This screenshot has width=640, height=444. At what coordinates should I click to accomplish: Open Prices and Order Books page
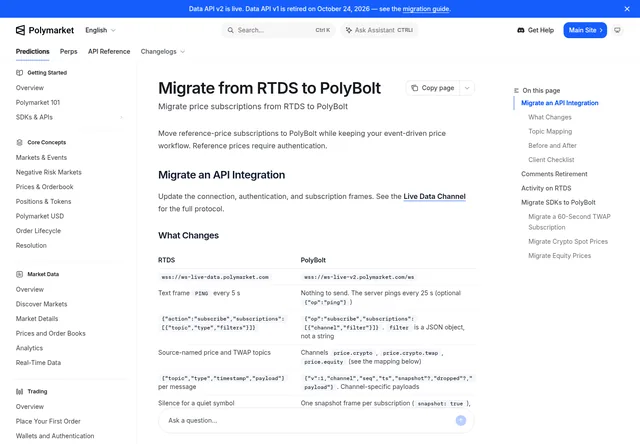coord(51,333)
